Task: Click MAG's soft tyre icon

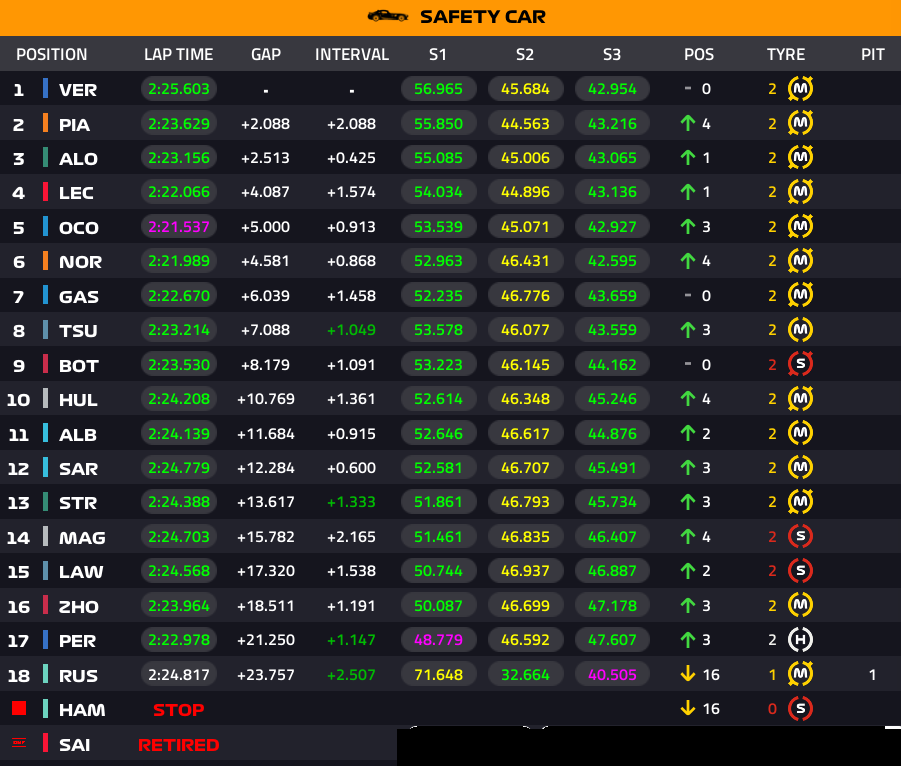Action: [800, 536]
